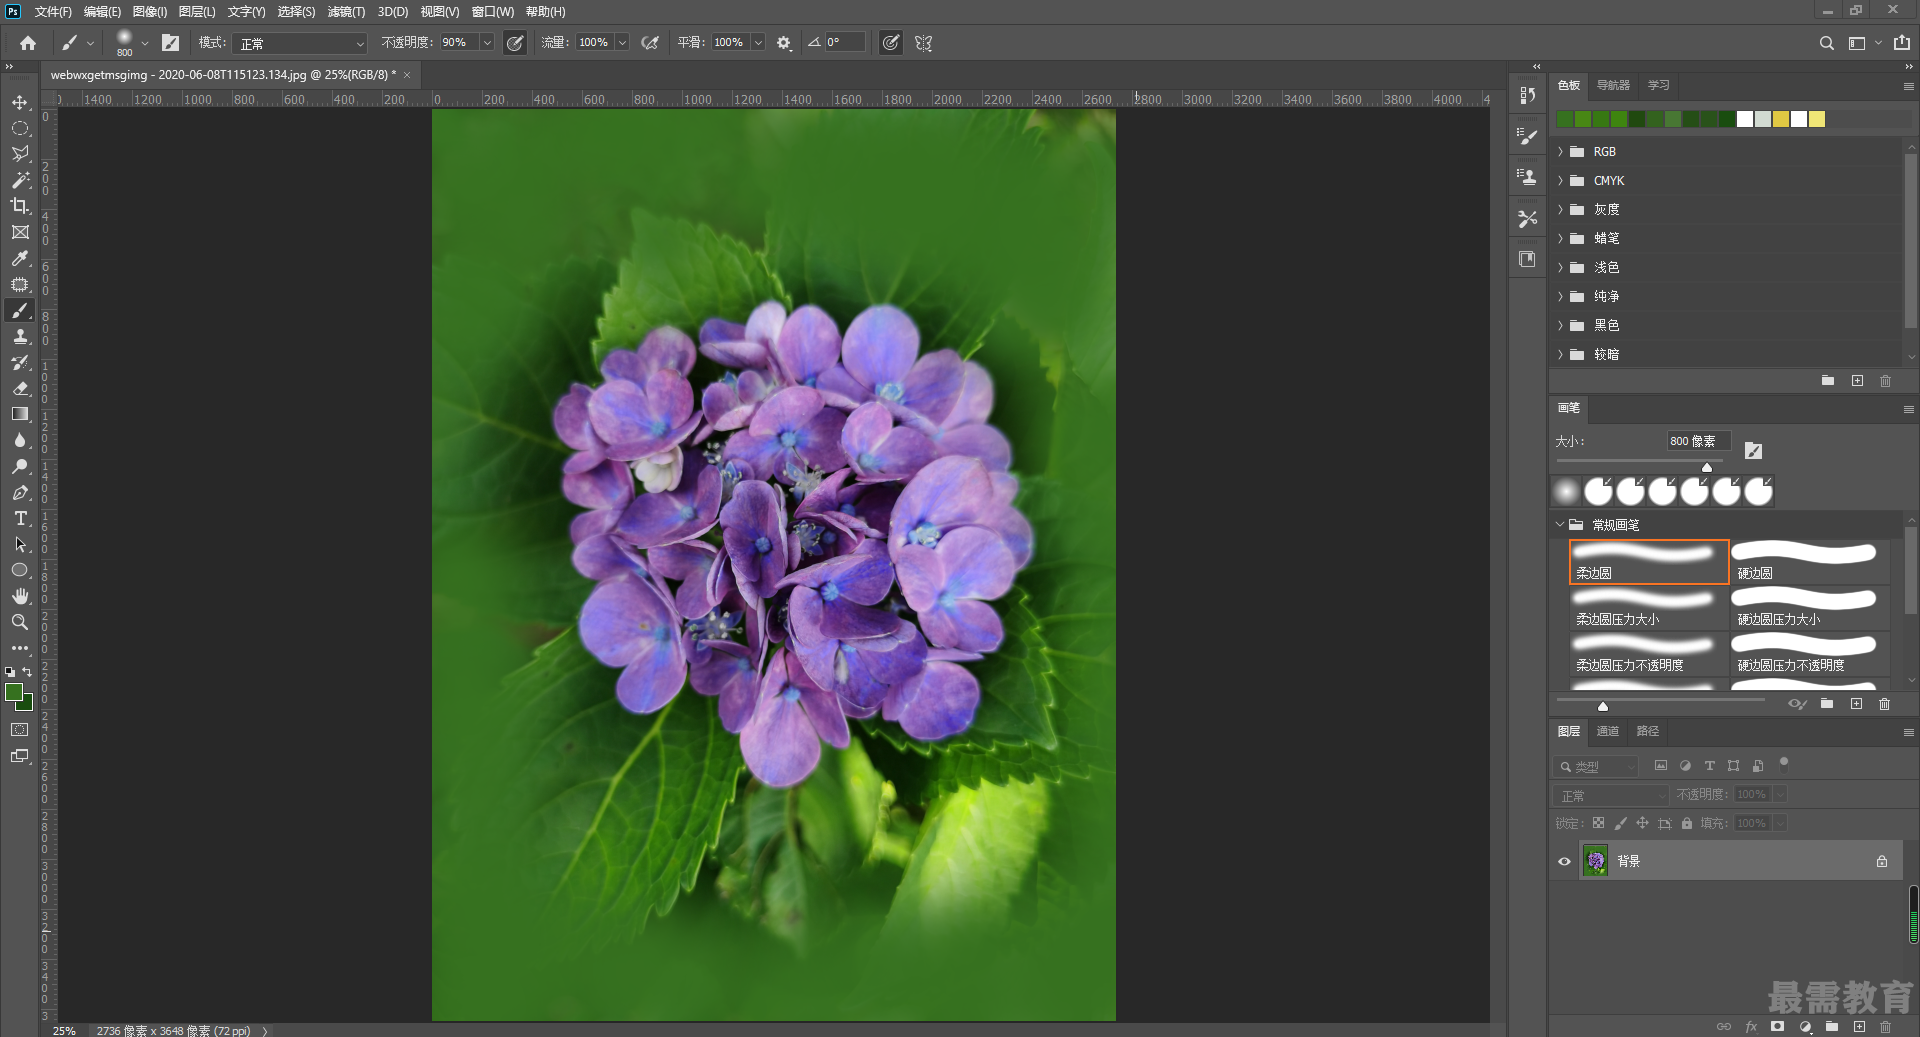Image resolution: width=1920 pixels, height=1037 pixels.
Task: Enable airbrush-style build-up effects
Action: tap(650, 43)
